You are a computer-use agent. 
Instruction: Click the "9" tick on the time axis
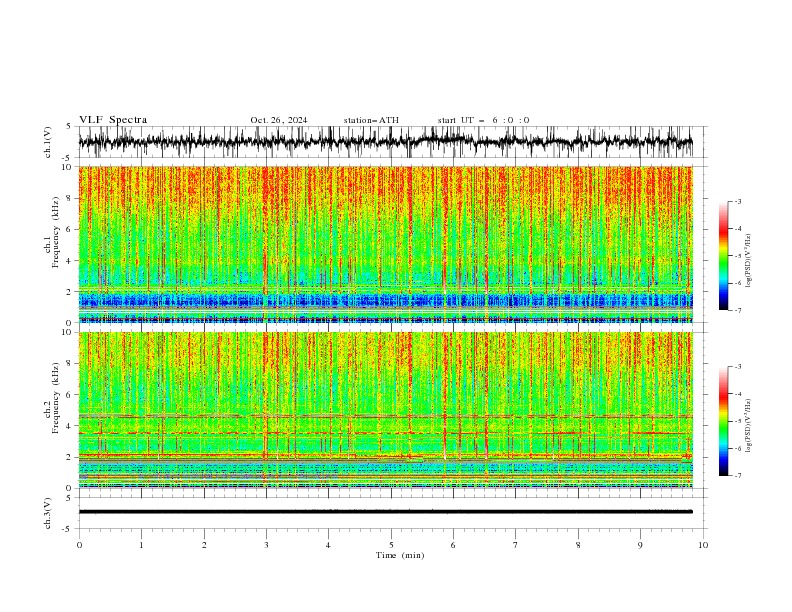coord(640,545)
